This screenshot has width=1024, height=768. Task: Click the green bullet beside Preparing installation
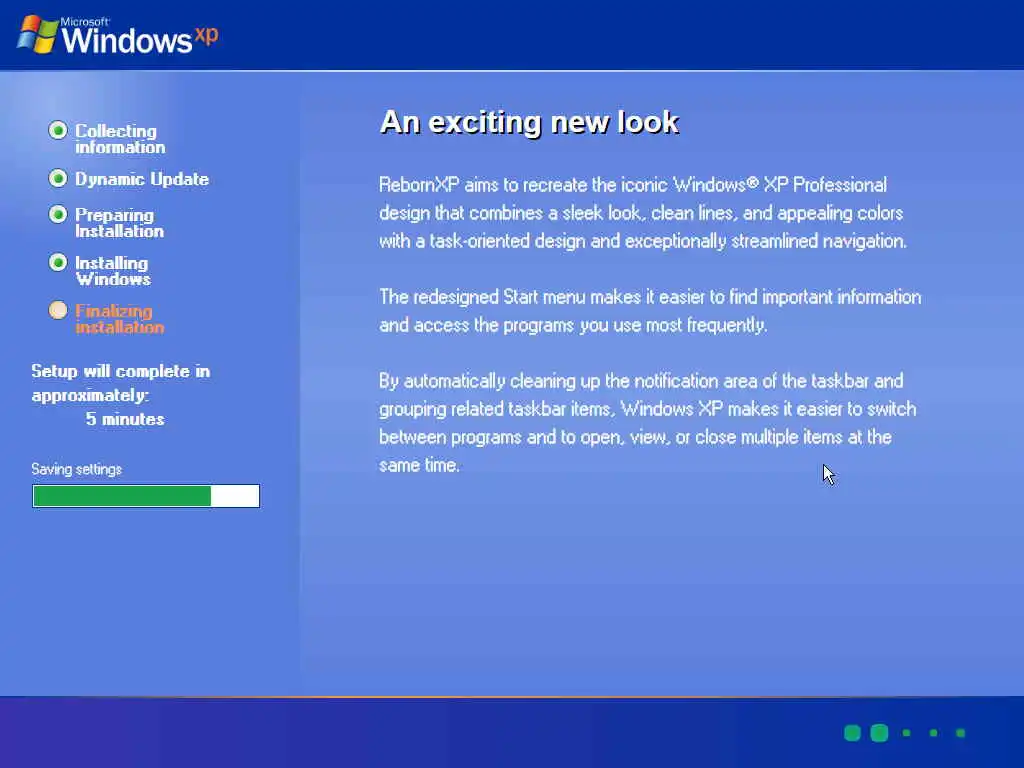click(x=58, y=214)
